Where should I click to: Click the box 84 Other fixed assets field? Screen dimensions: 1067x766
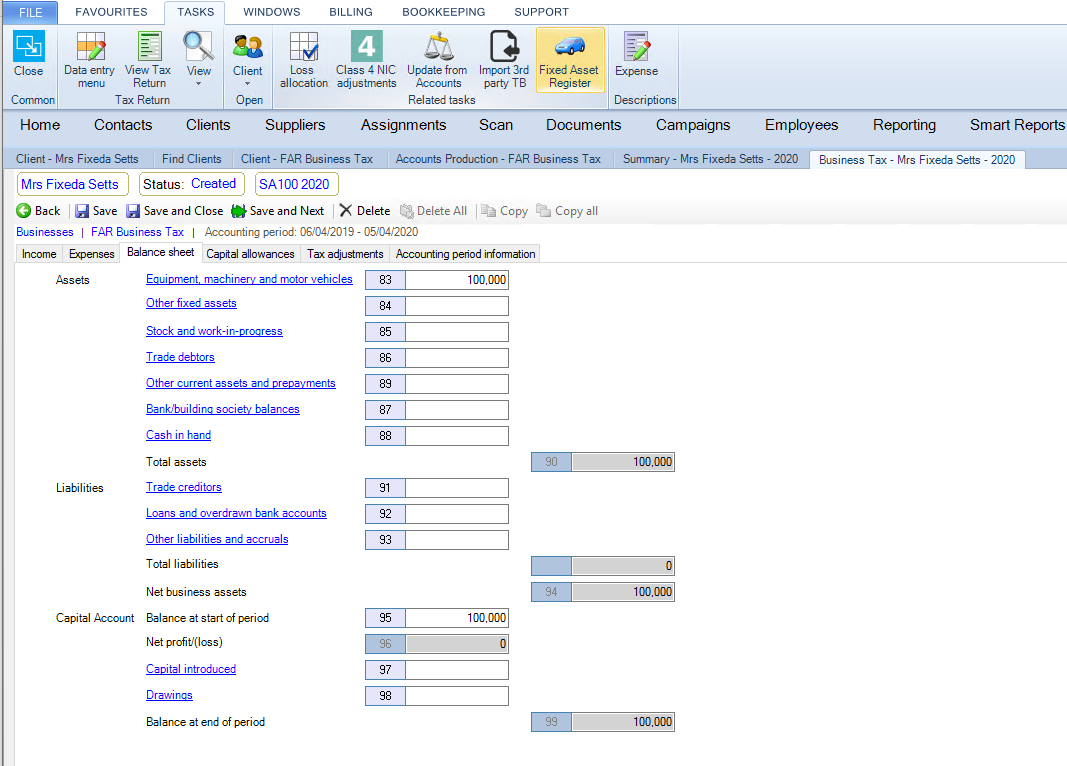click(457, 306)
